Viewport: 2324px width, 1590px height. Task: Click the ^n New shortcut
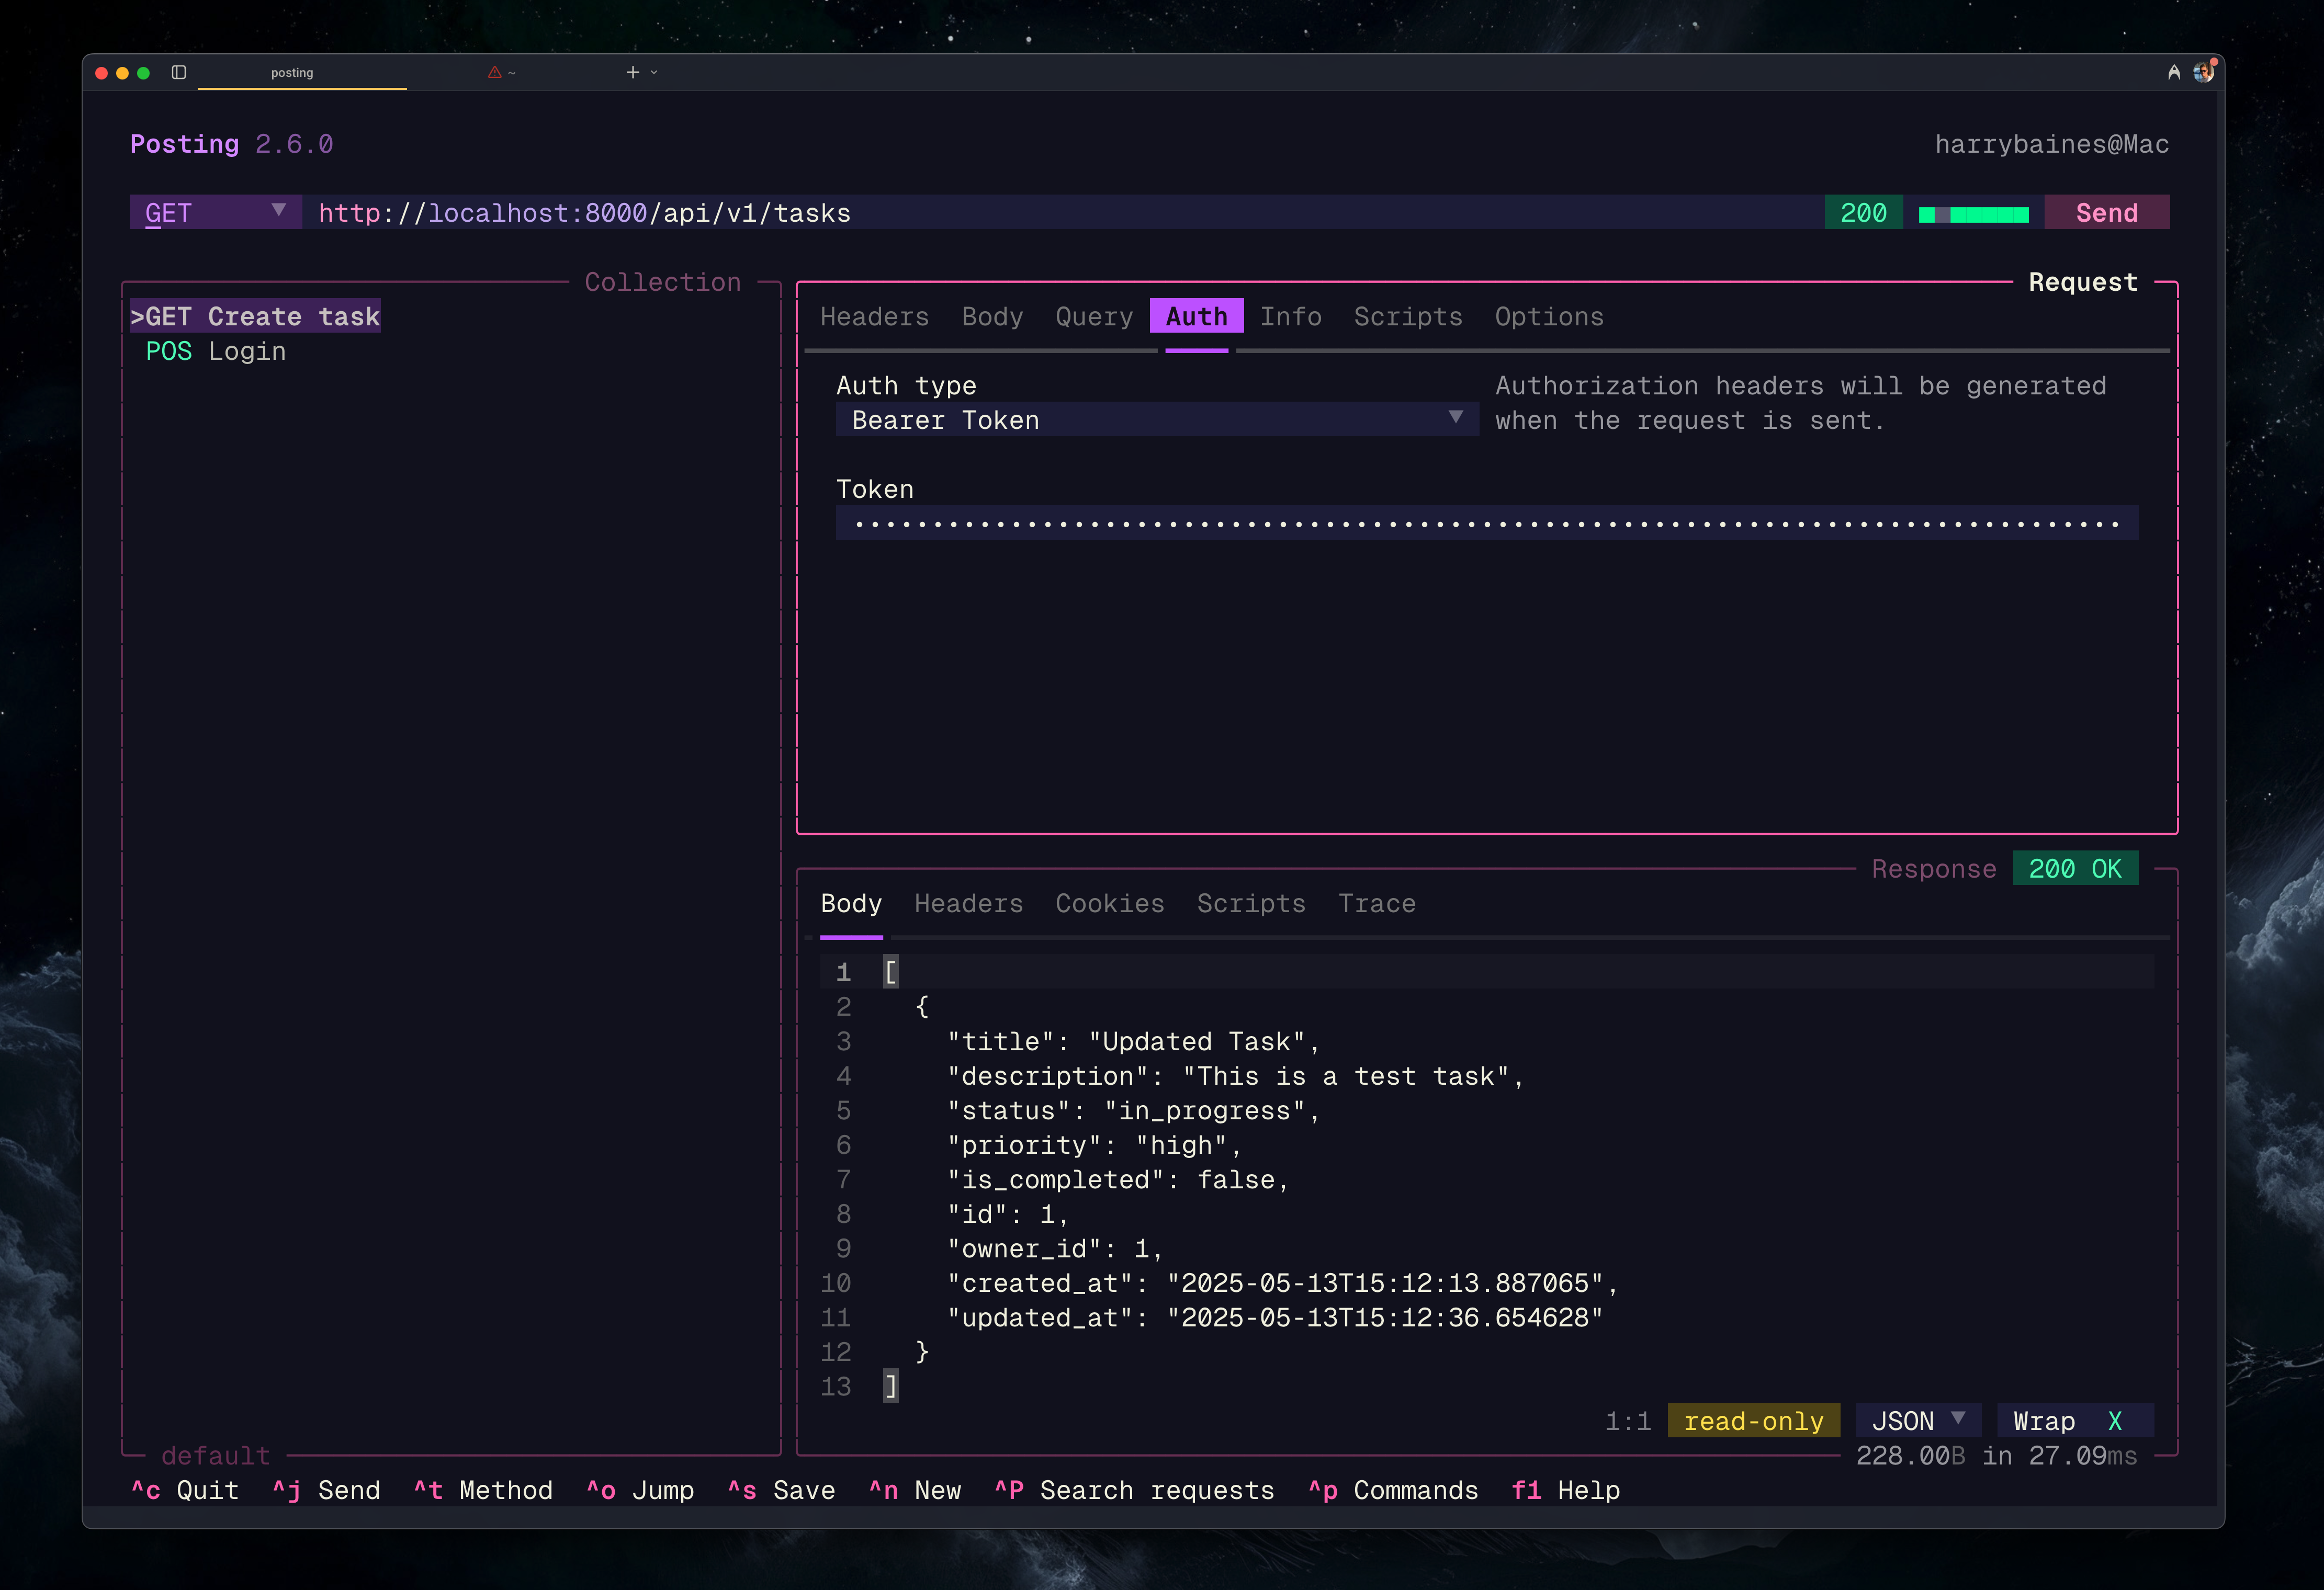pyautogui.click(x=914, y=1490)
